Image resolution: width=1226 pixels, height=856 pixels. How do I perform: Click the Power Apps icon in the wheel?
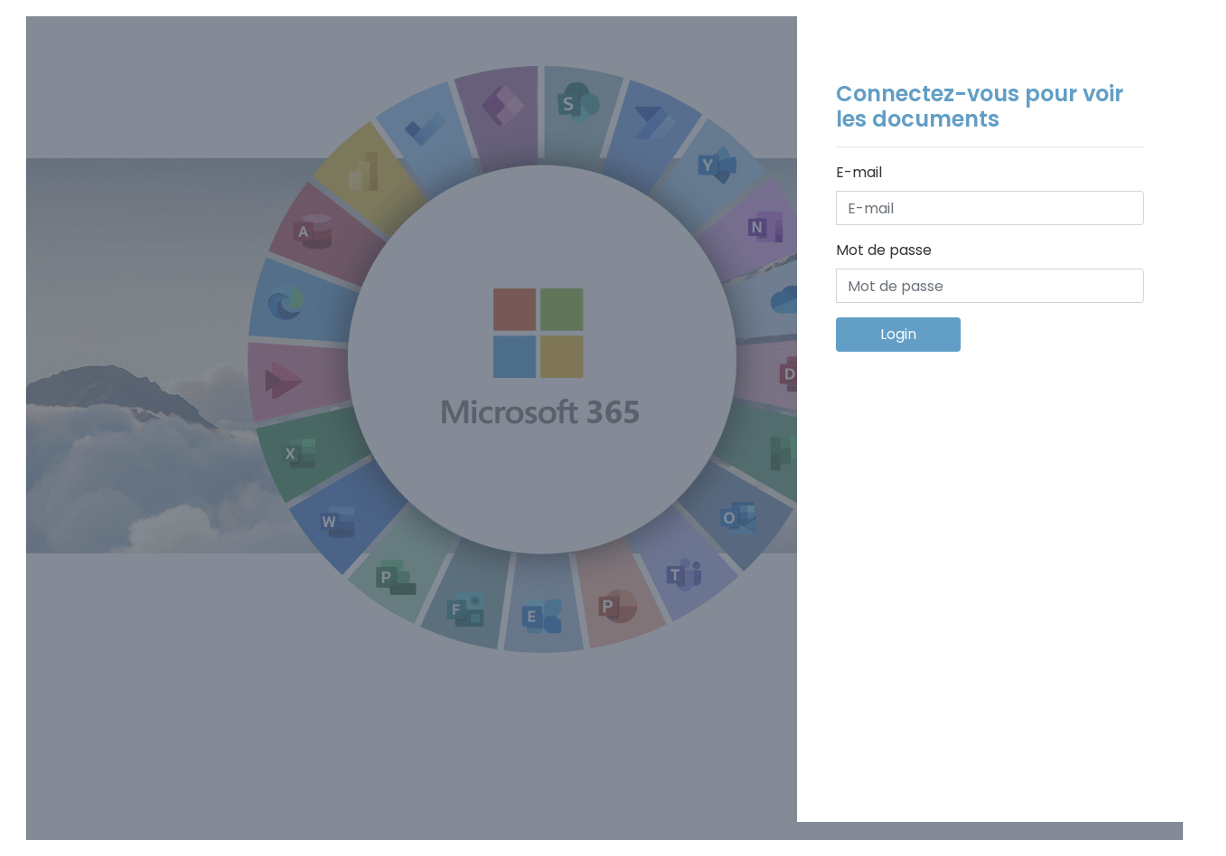click(503, 106)
